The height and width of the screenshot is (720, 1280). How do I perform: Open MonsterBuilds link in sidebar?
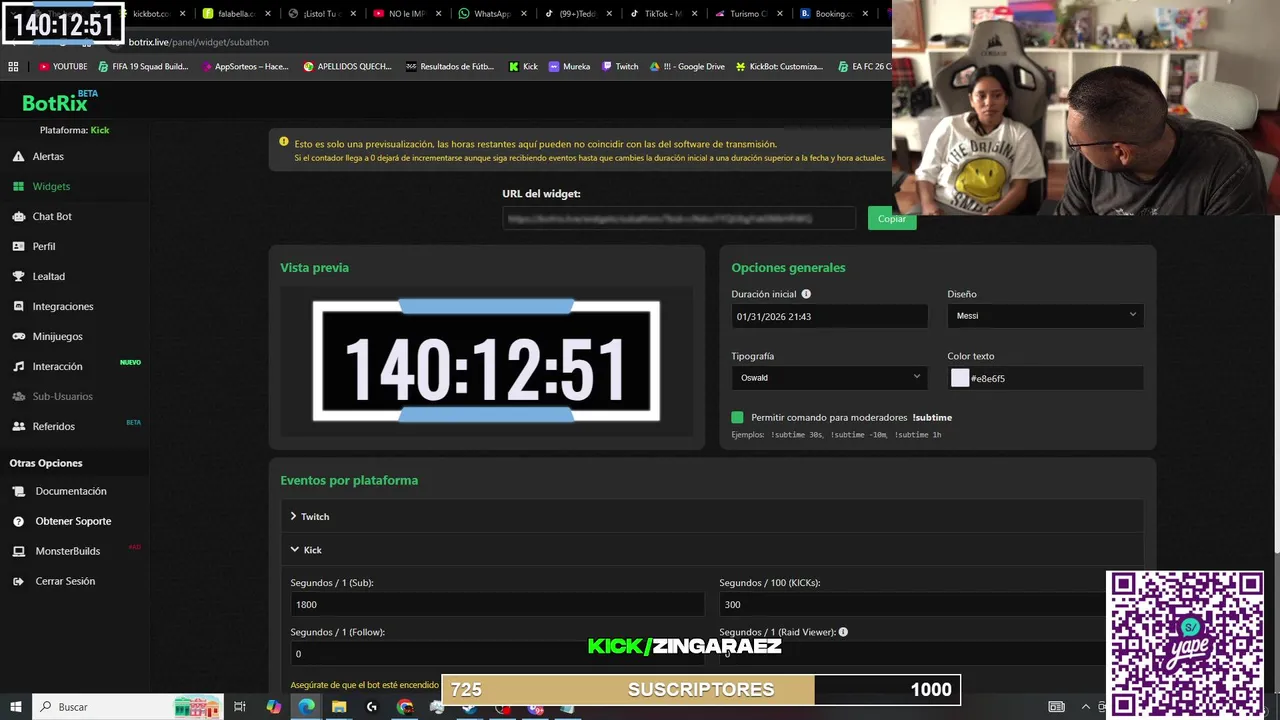(67, 551)
